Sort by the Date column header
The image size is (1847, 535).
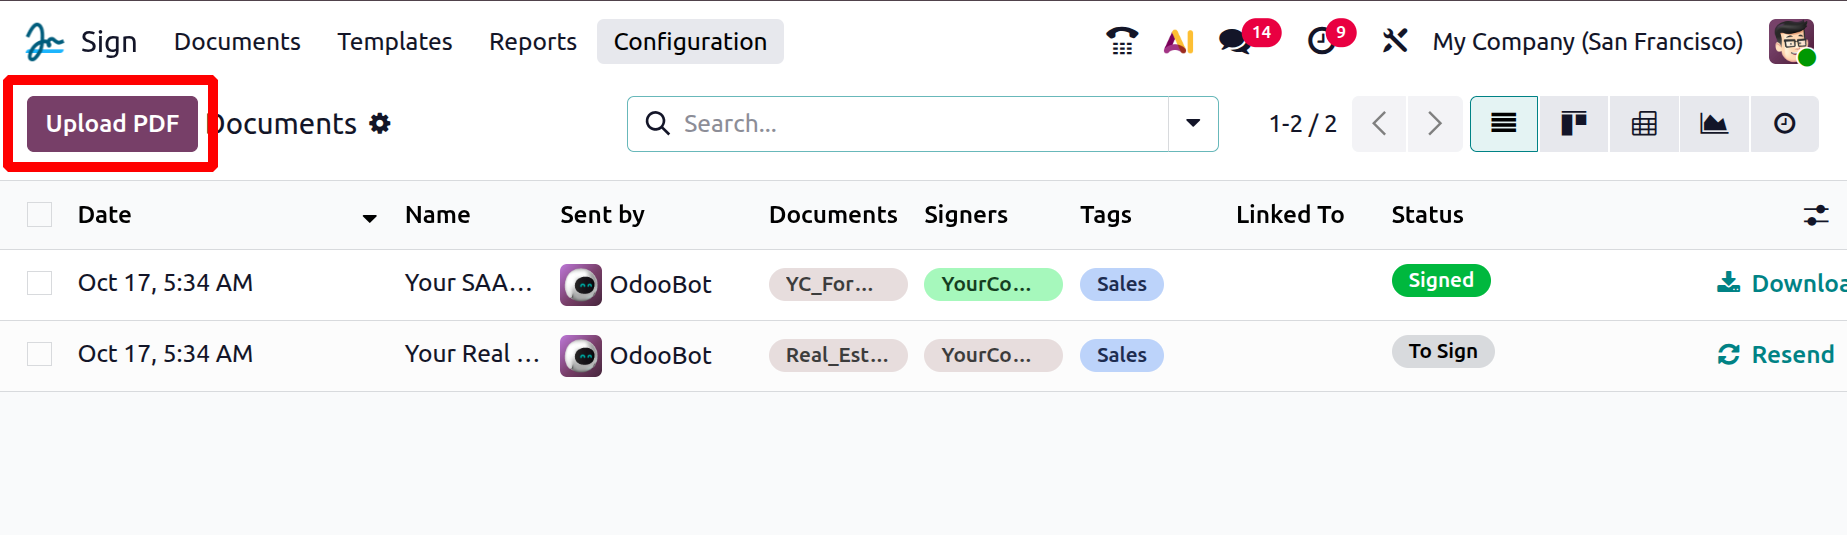click(105, 215)
